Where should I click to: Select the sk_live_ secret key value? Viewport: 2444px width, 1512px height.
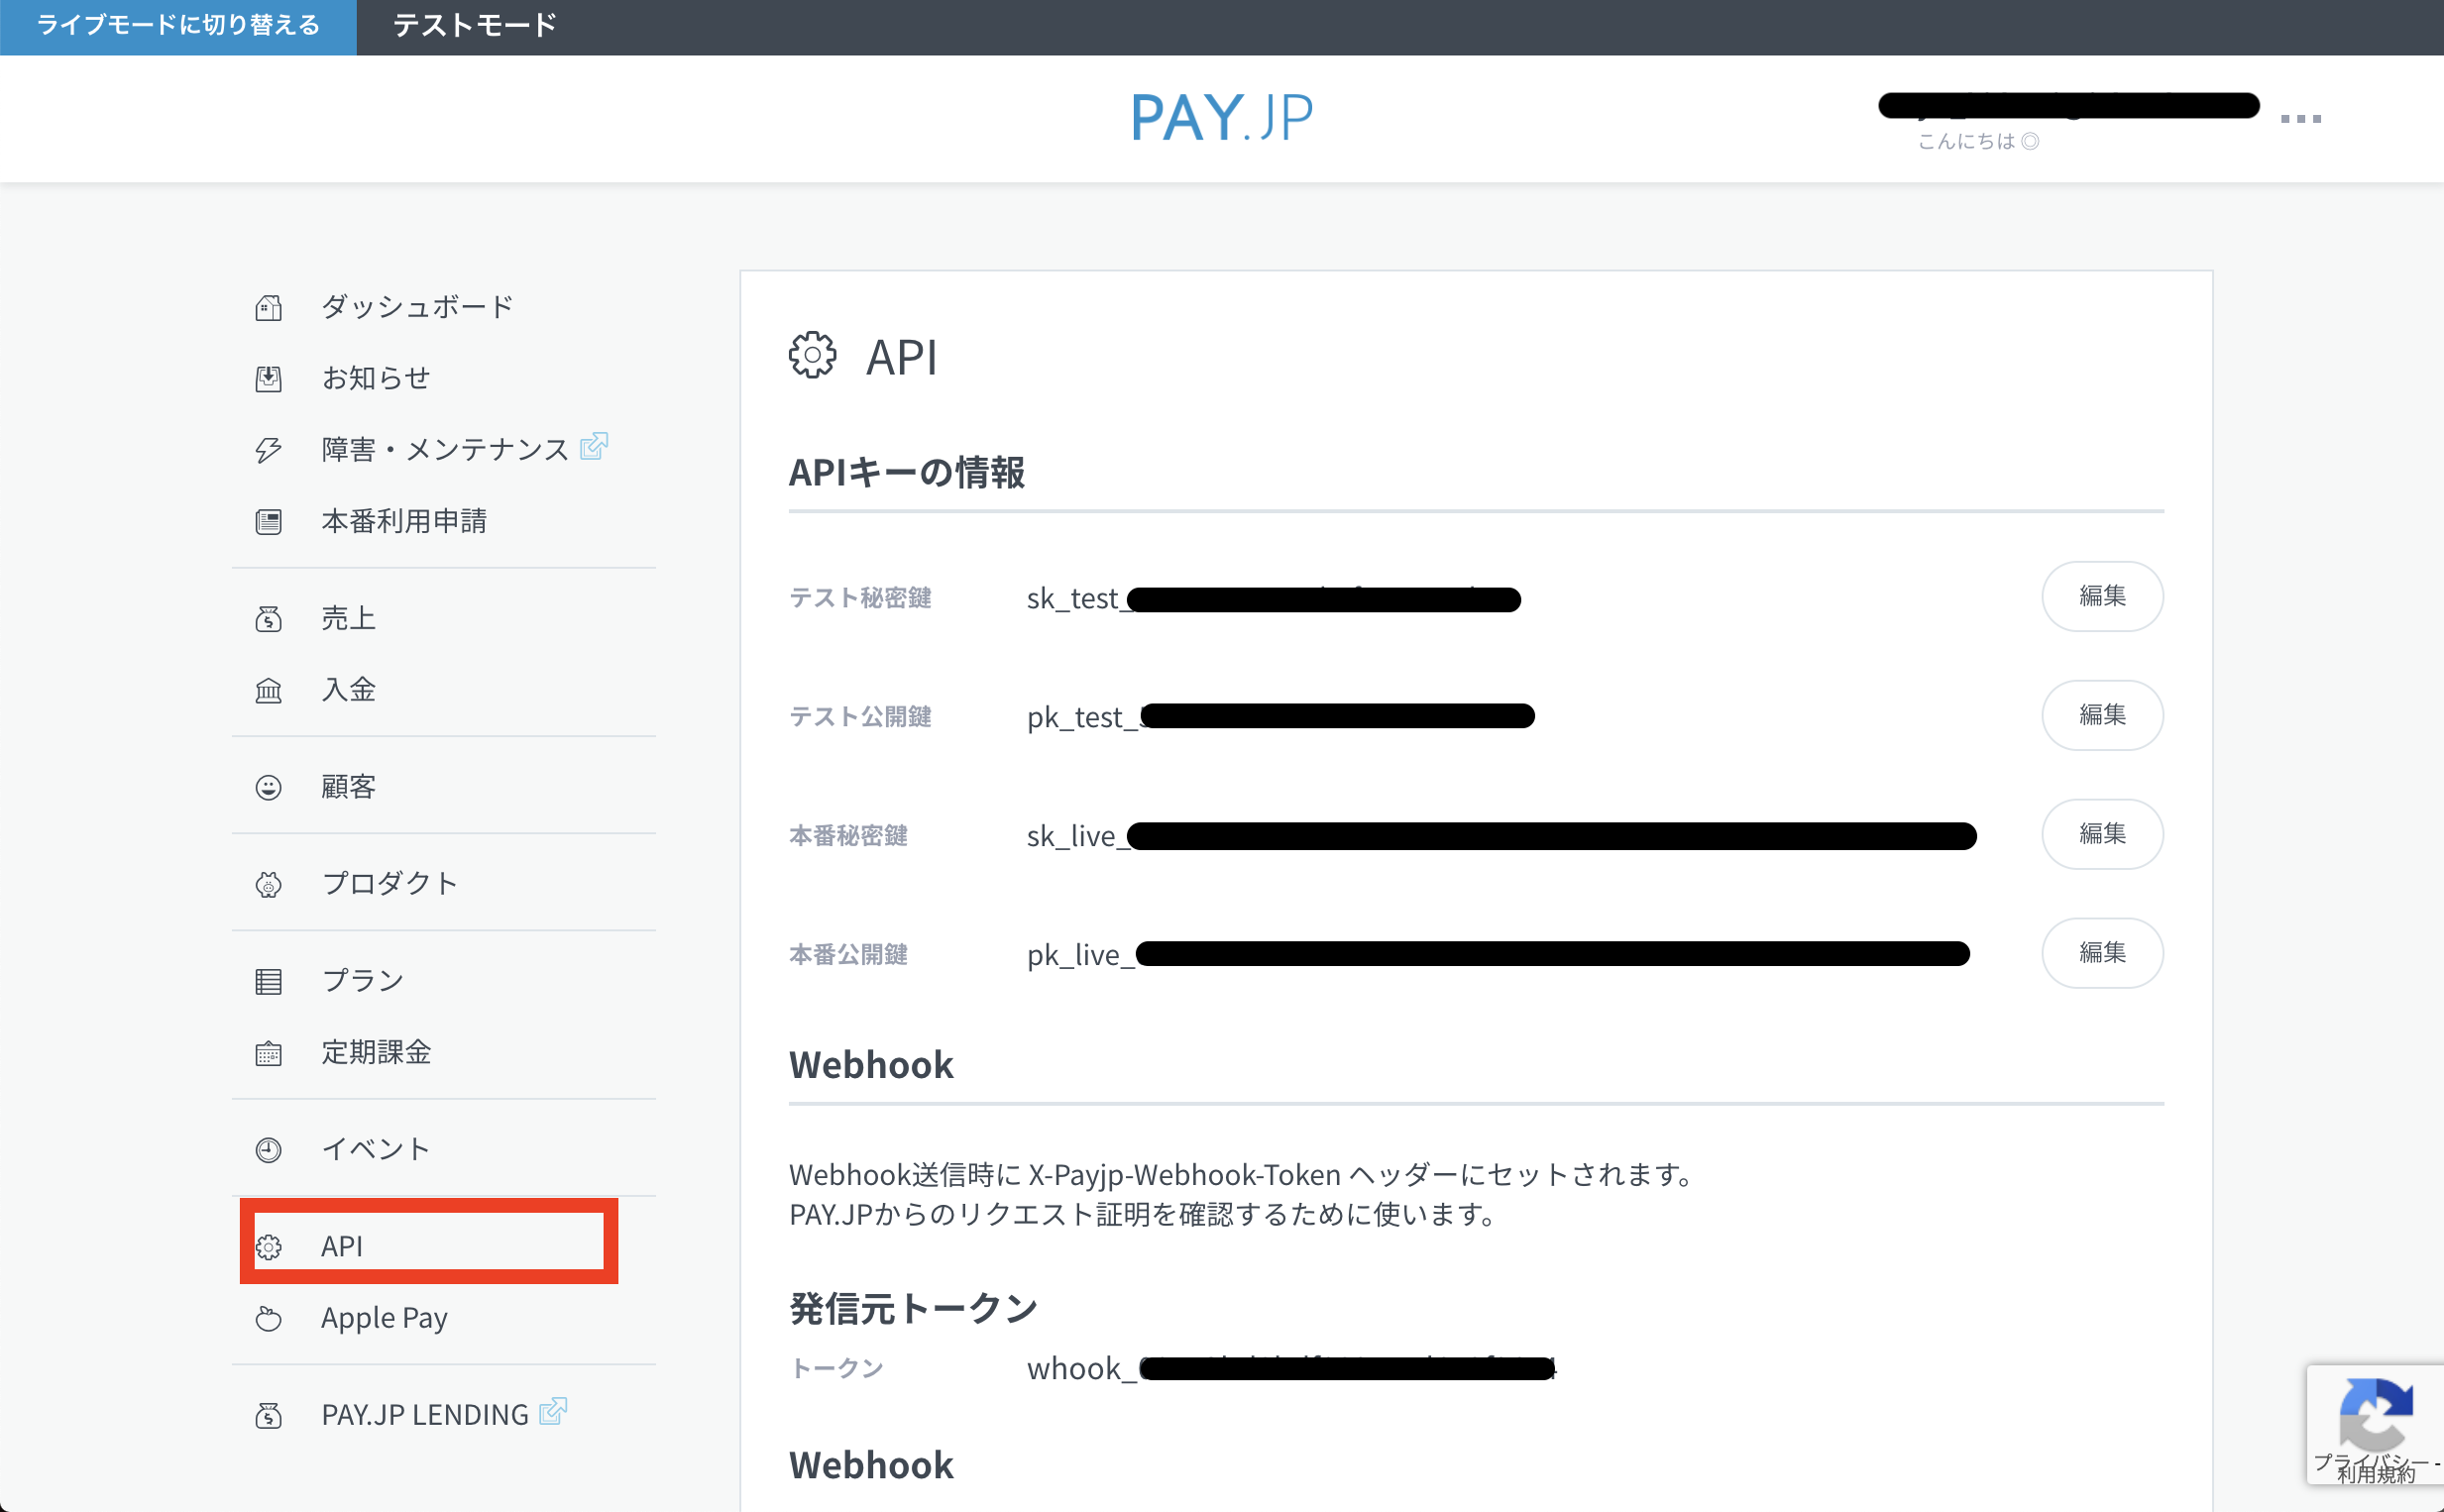coord(1502,836)
